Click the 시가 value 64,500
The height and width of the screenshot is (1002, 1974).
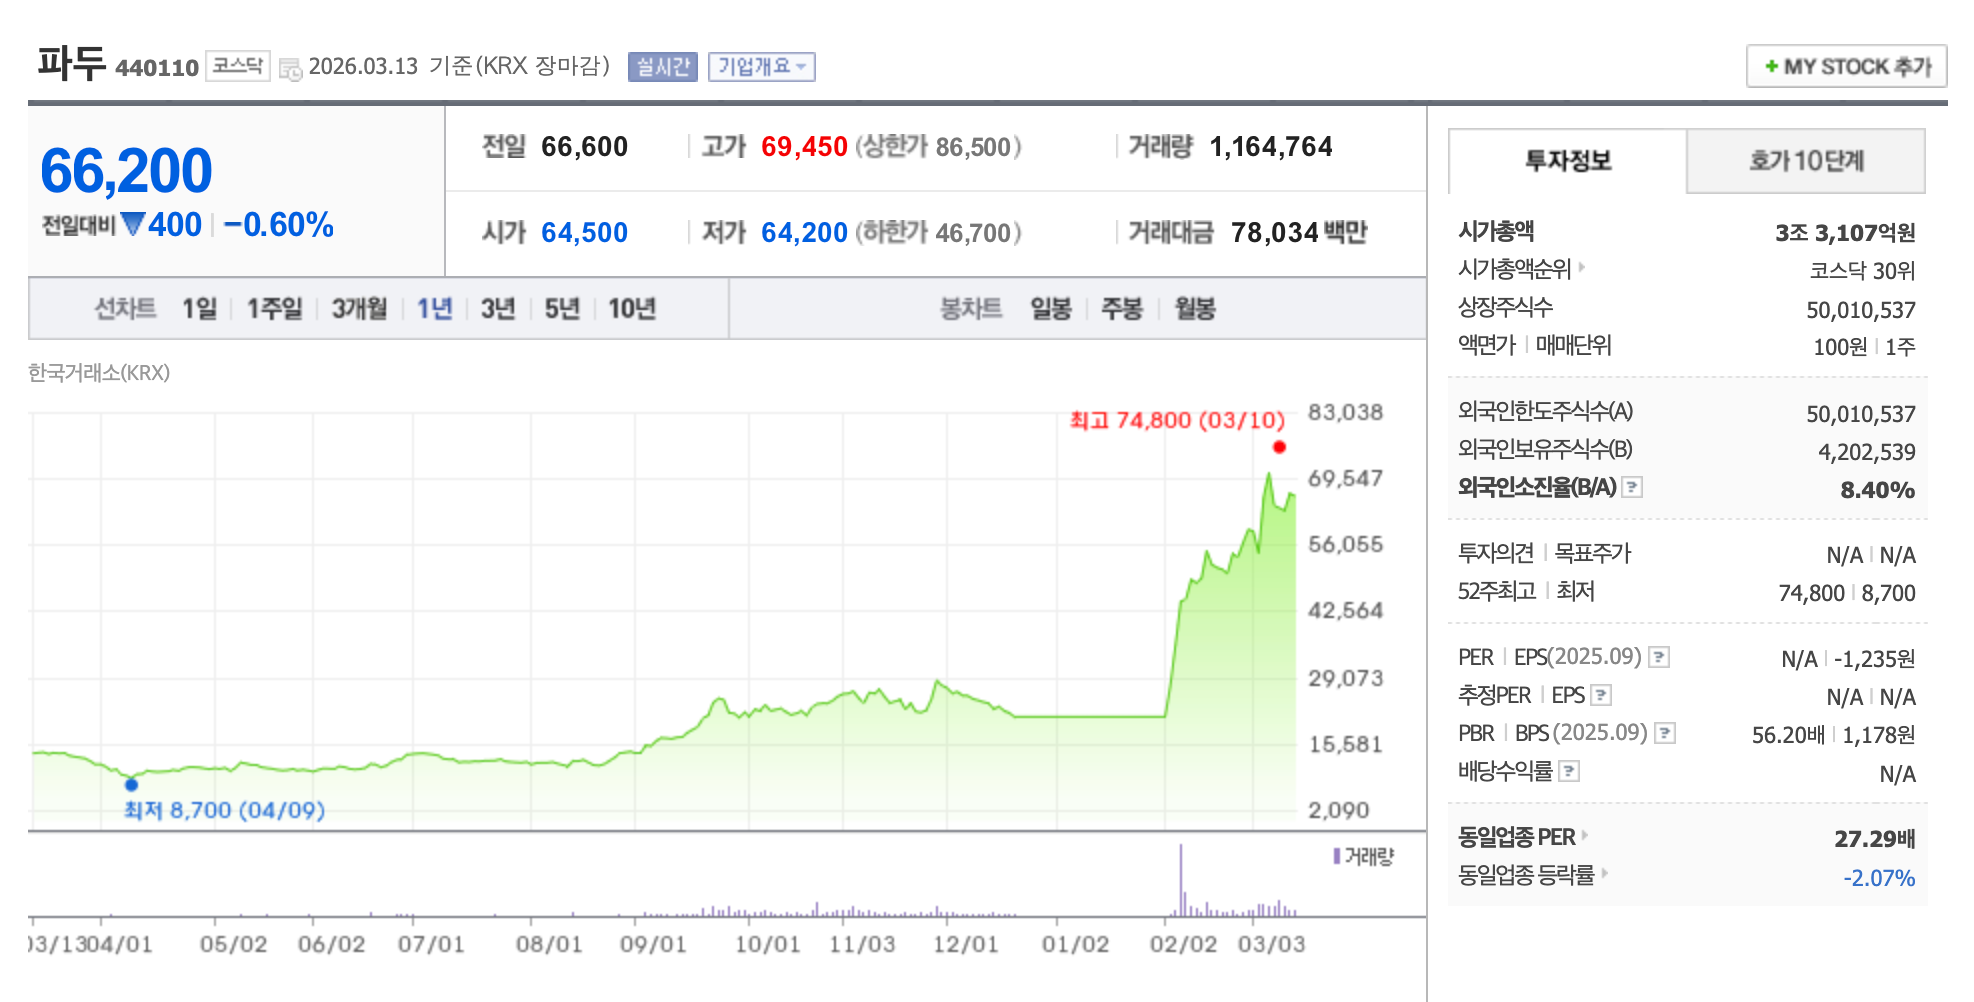[584, 233]
